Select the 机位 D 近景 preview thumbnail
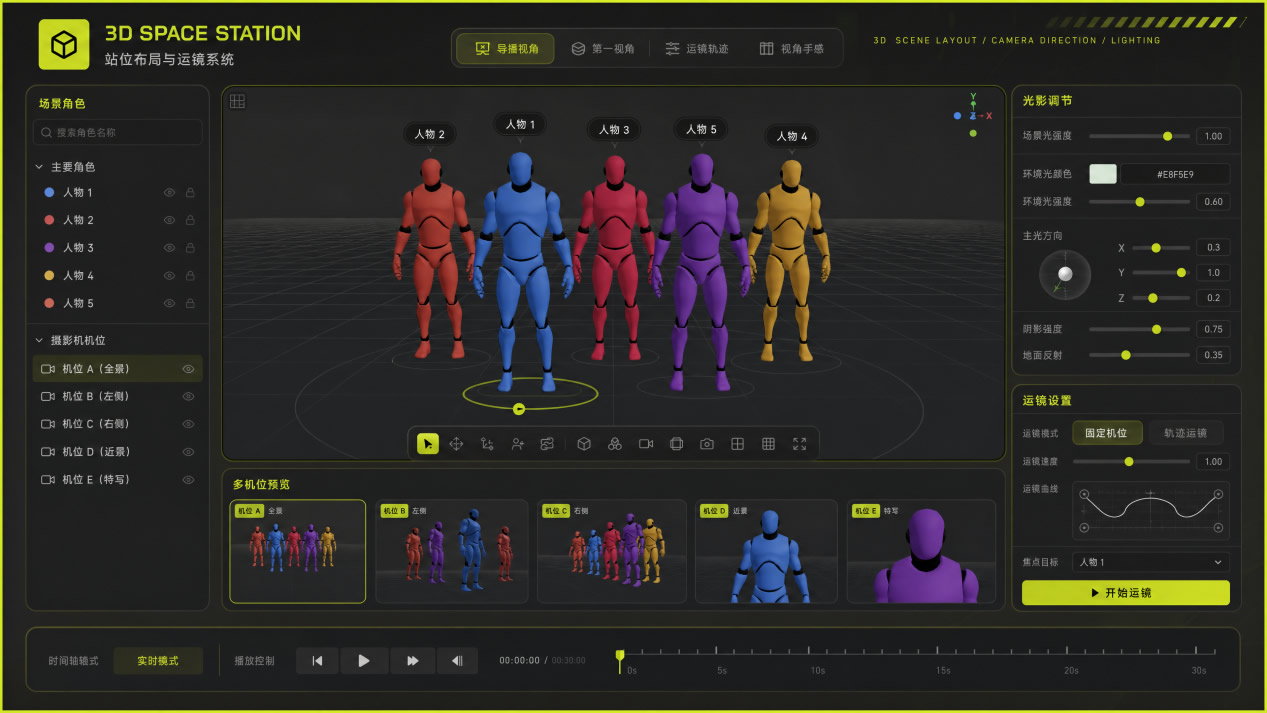This screenshot has height=713, width=1267. (766, 551)
